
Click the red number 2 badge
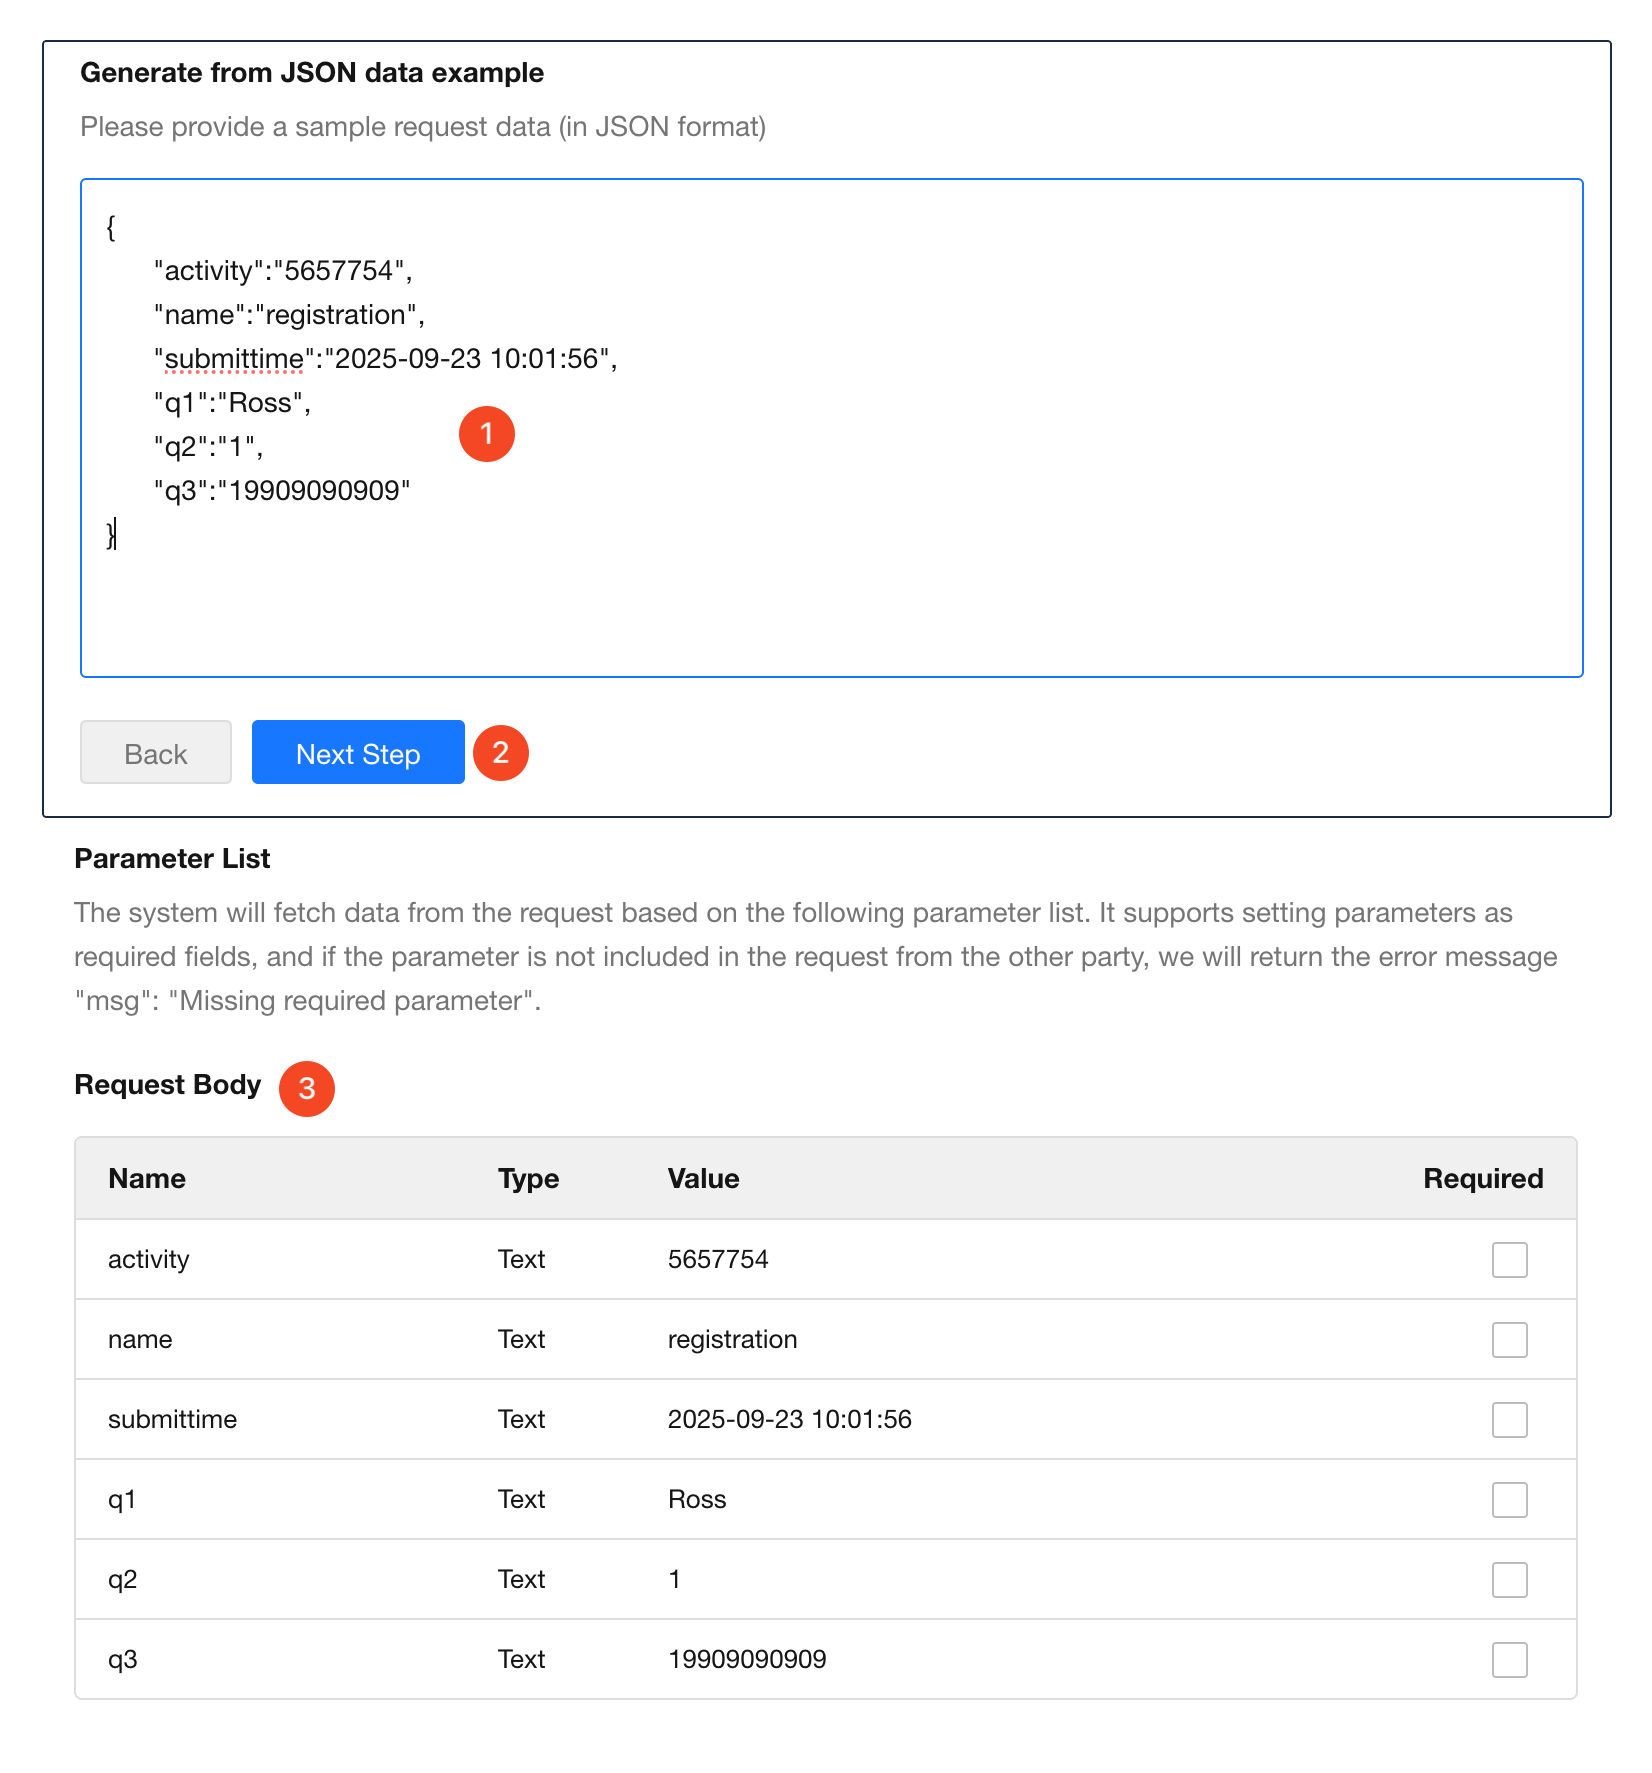coord(501,753)
